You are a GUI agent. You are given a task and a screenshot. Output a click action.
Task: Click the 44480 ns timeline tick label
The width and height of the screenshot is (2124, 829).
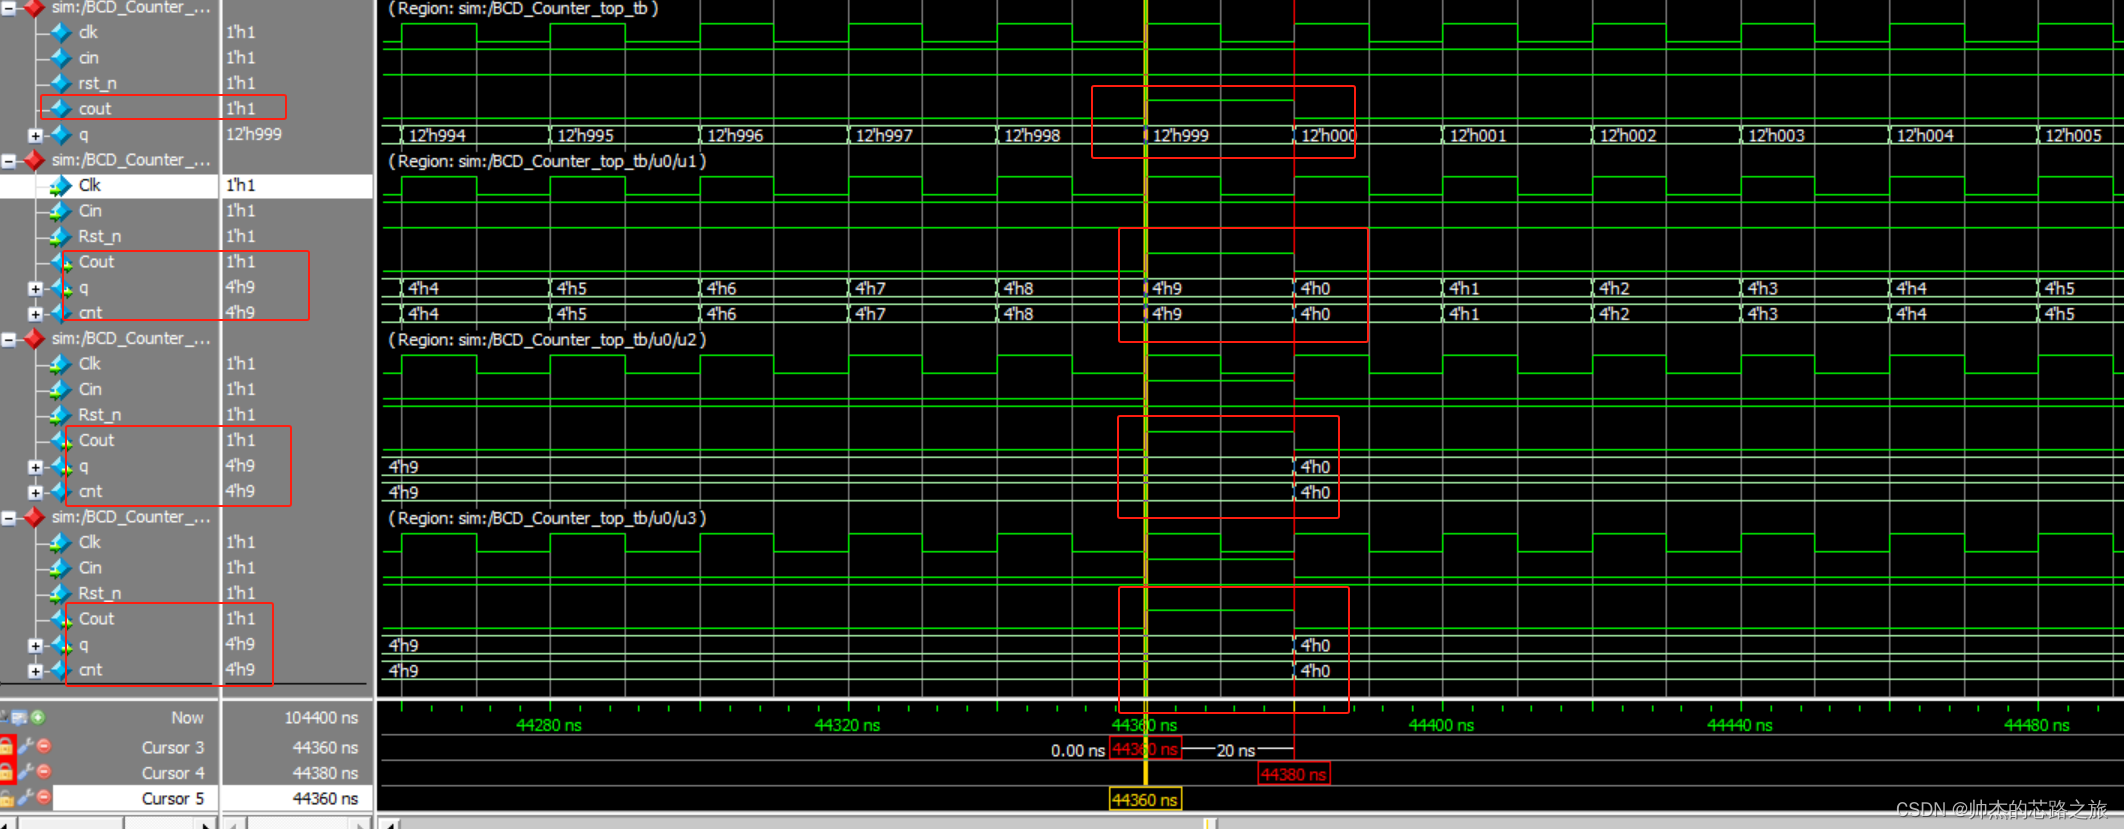pos(2037,725)
